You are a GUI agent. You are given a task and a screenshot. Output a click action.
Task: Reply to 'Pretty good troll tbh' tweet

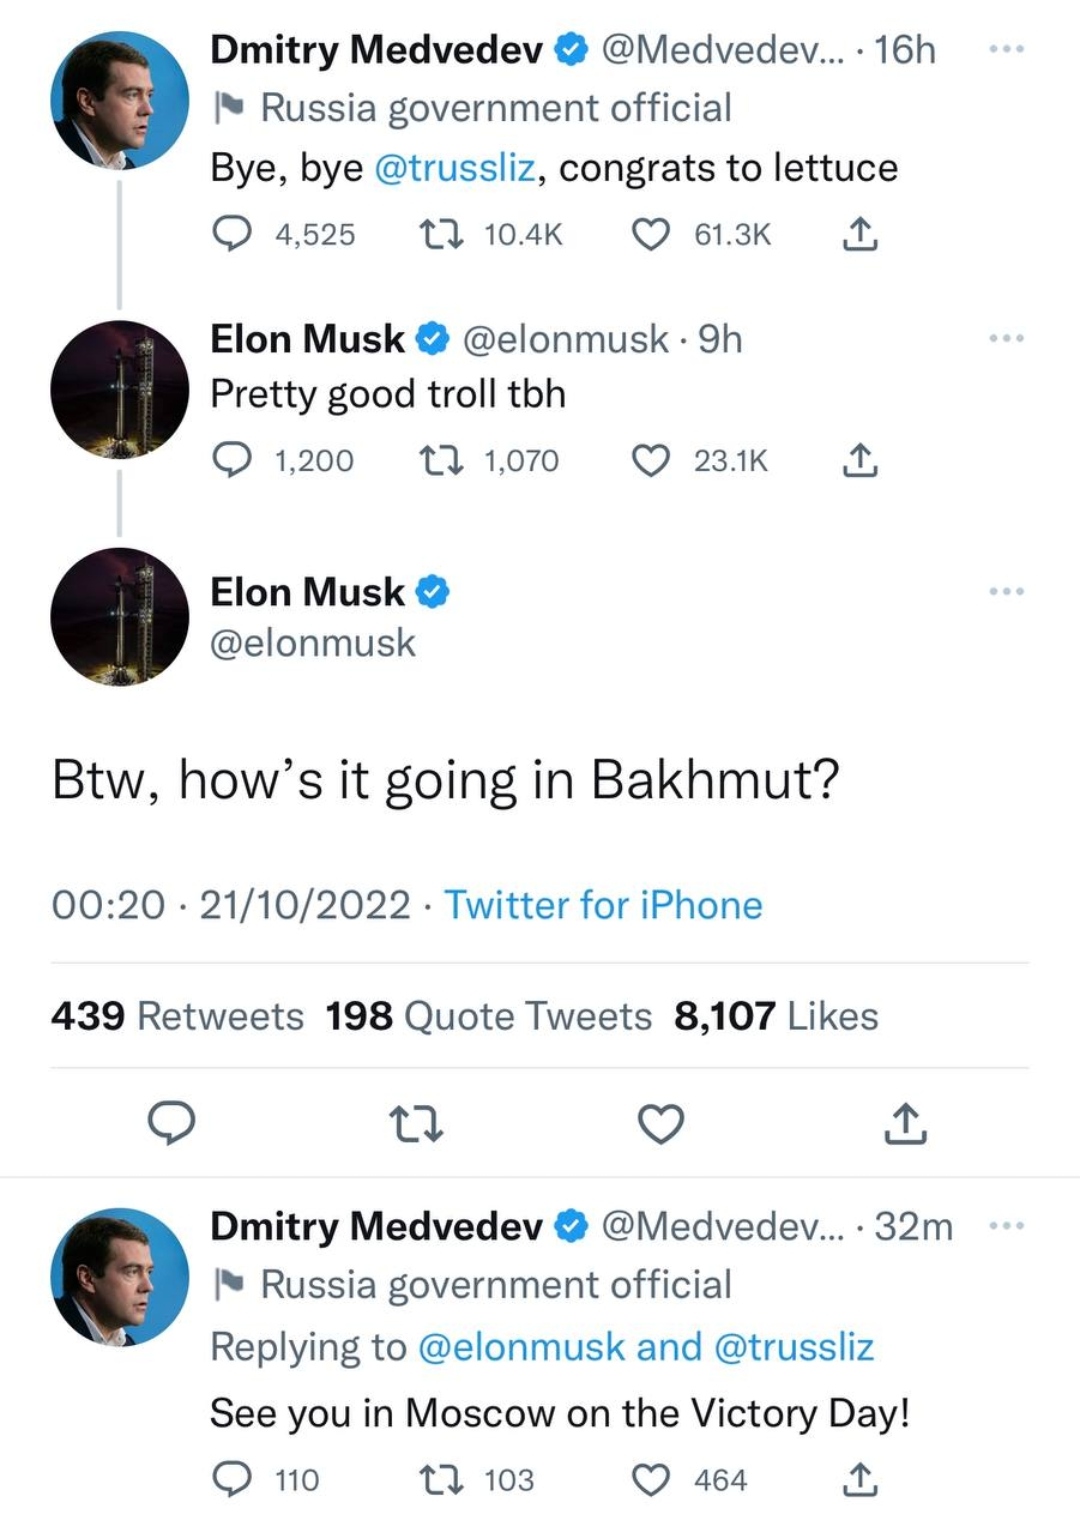click(x=232, y=460)
